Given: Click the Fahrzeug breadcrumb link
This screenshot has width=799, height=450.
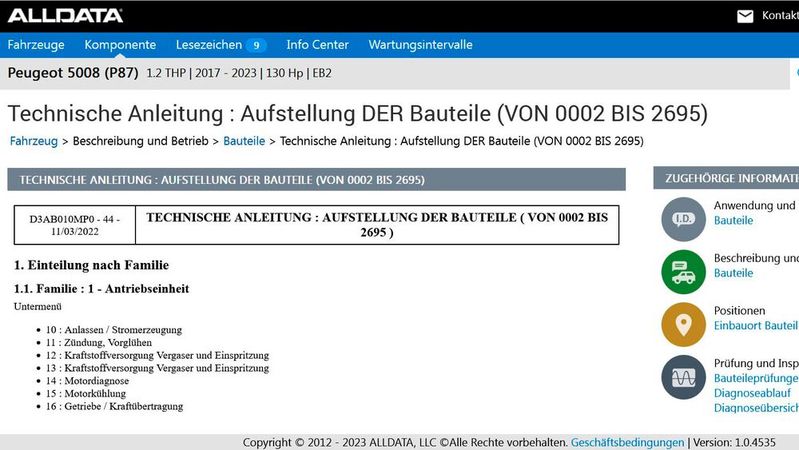Looking at the screenshot, I should (x=34, y=141).
